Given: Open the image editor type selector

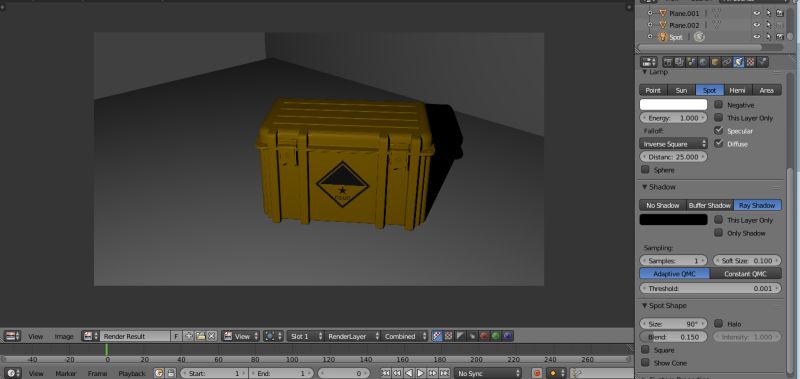Looking at the screenshot, I should 12,336.
